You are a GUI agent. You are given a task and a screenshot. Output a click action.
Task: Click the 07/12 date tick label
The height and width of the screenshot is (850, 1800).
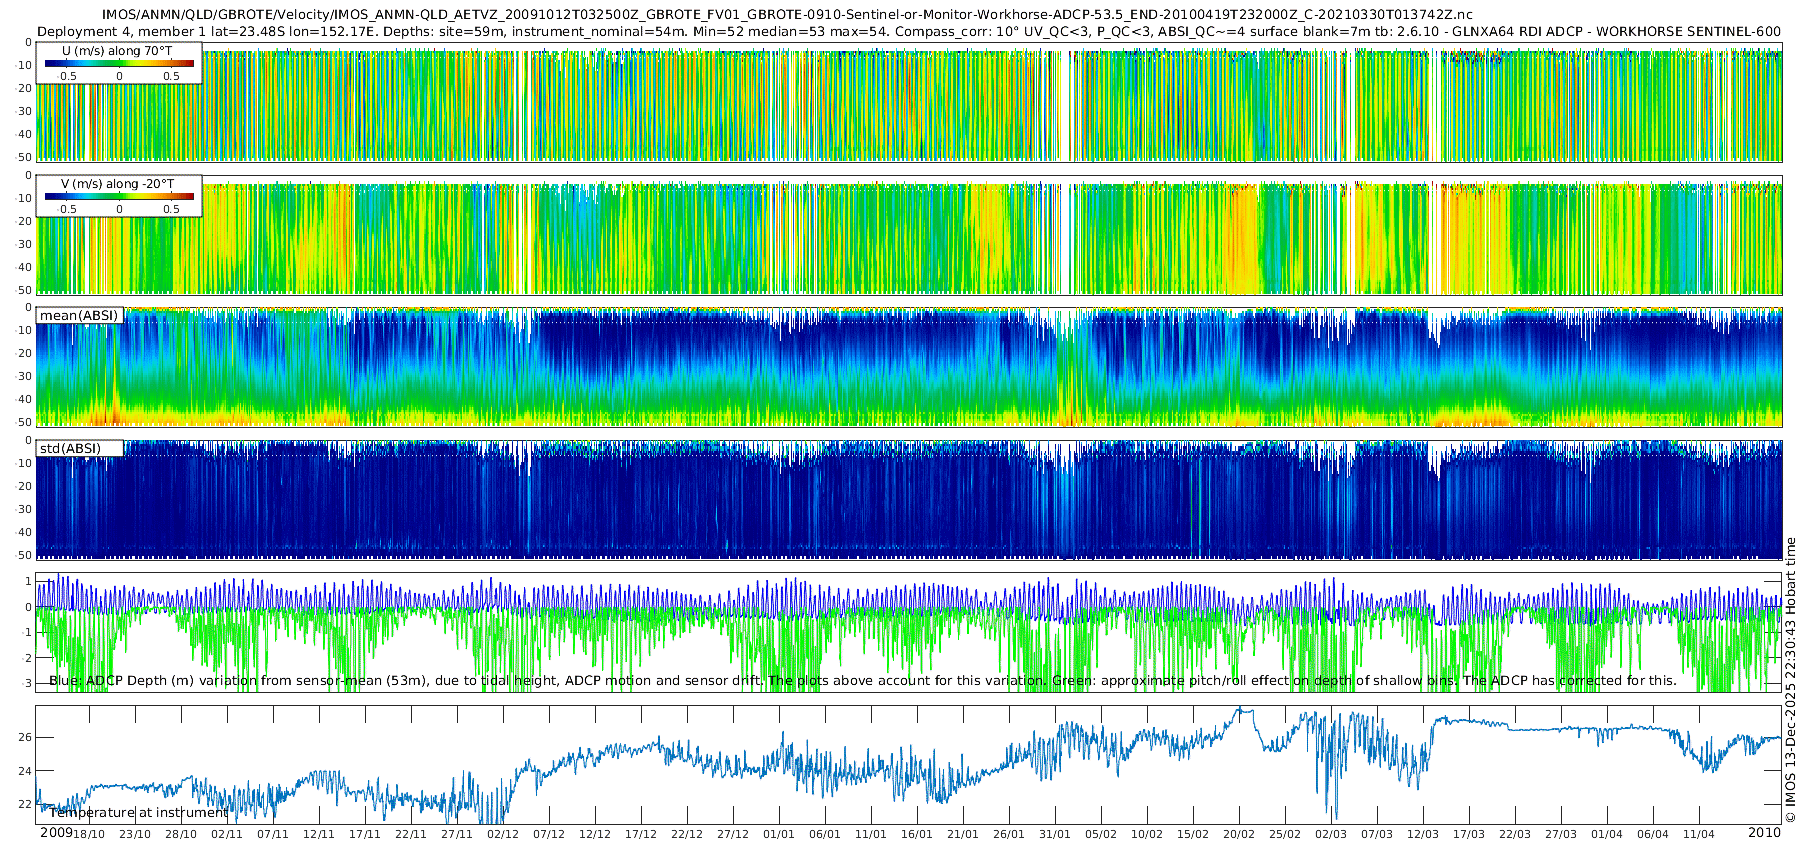coord(549,835)
